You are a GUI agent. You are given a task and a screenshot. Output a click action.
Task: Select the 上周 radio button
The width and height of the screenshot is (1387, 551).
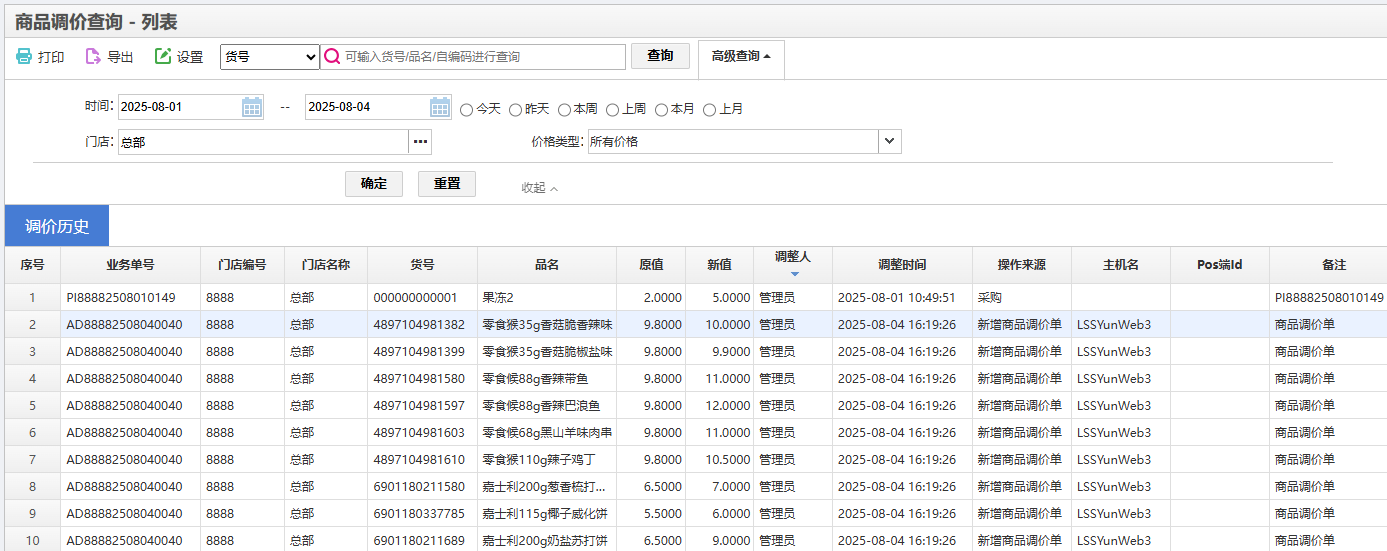(x=613, y=110)
